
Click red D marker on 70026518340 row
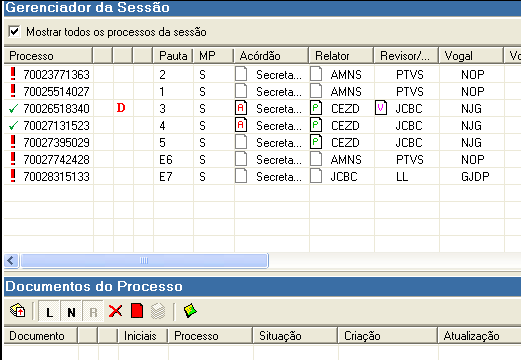[121, 108]
